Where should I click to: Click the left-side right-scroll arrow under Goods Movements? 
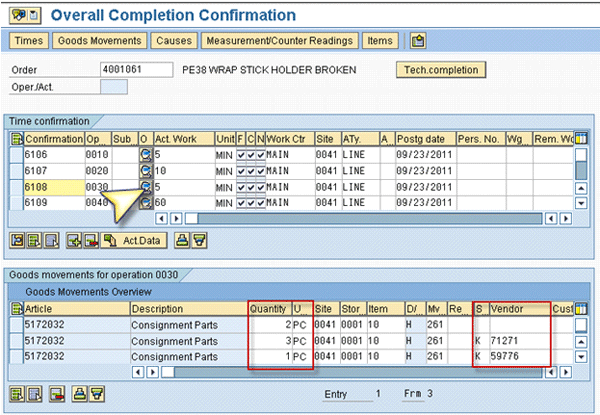pos(152,372)
